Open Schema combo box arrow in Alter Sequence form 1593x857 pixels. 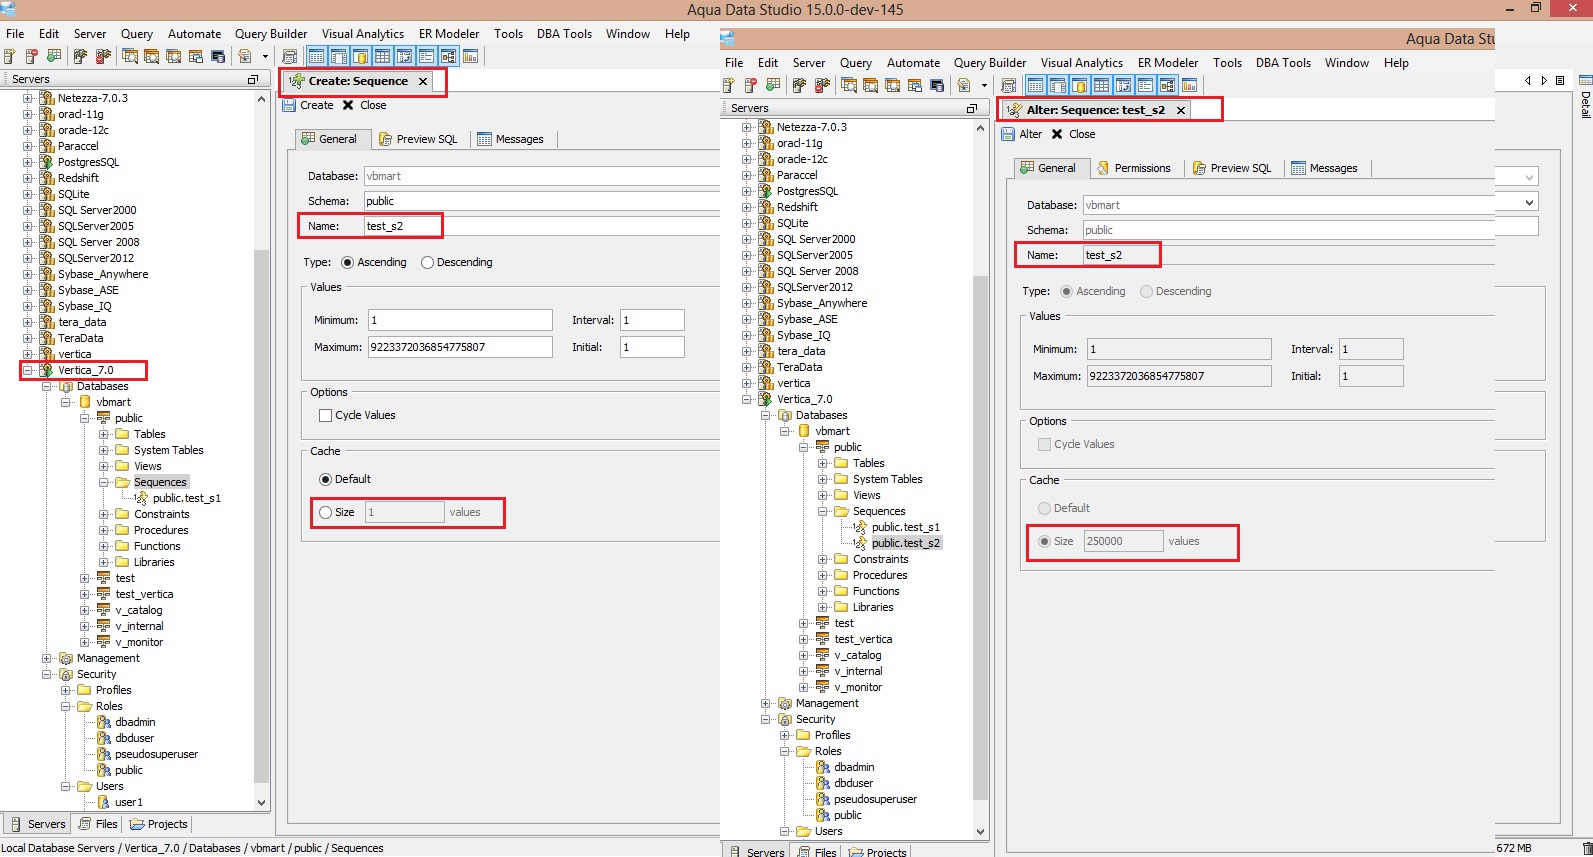click(x=1529, y=202)
